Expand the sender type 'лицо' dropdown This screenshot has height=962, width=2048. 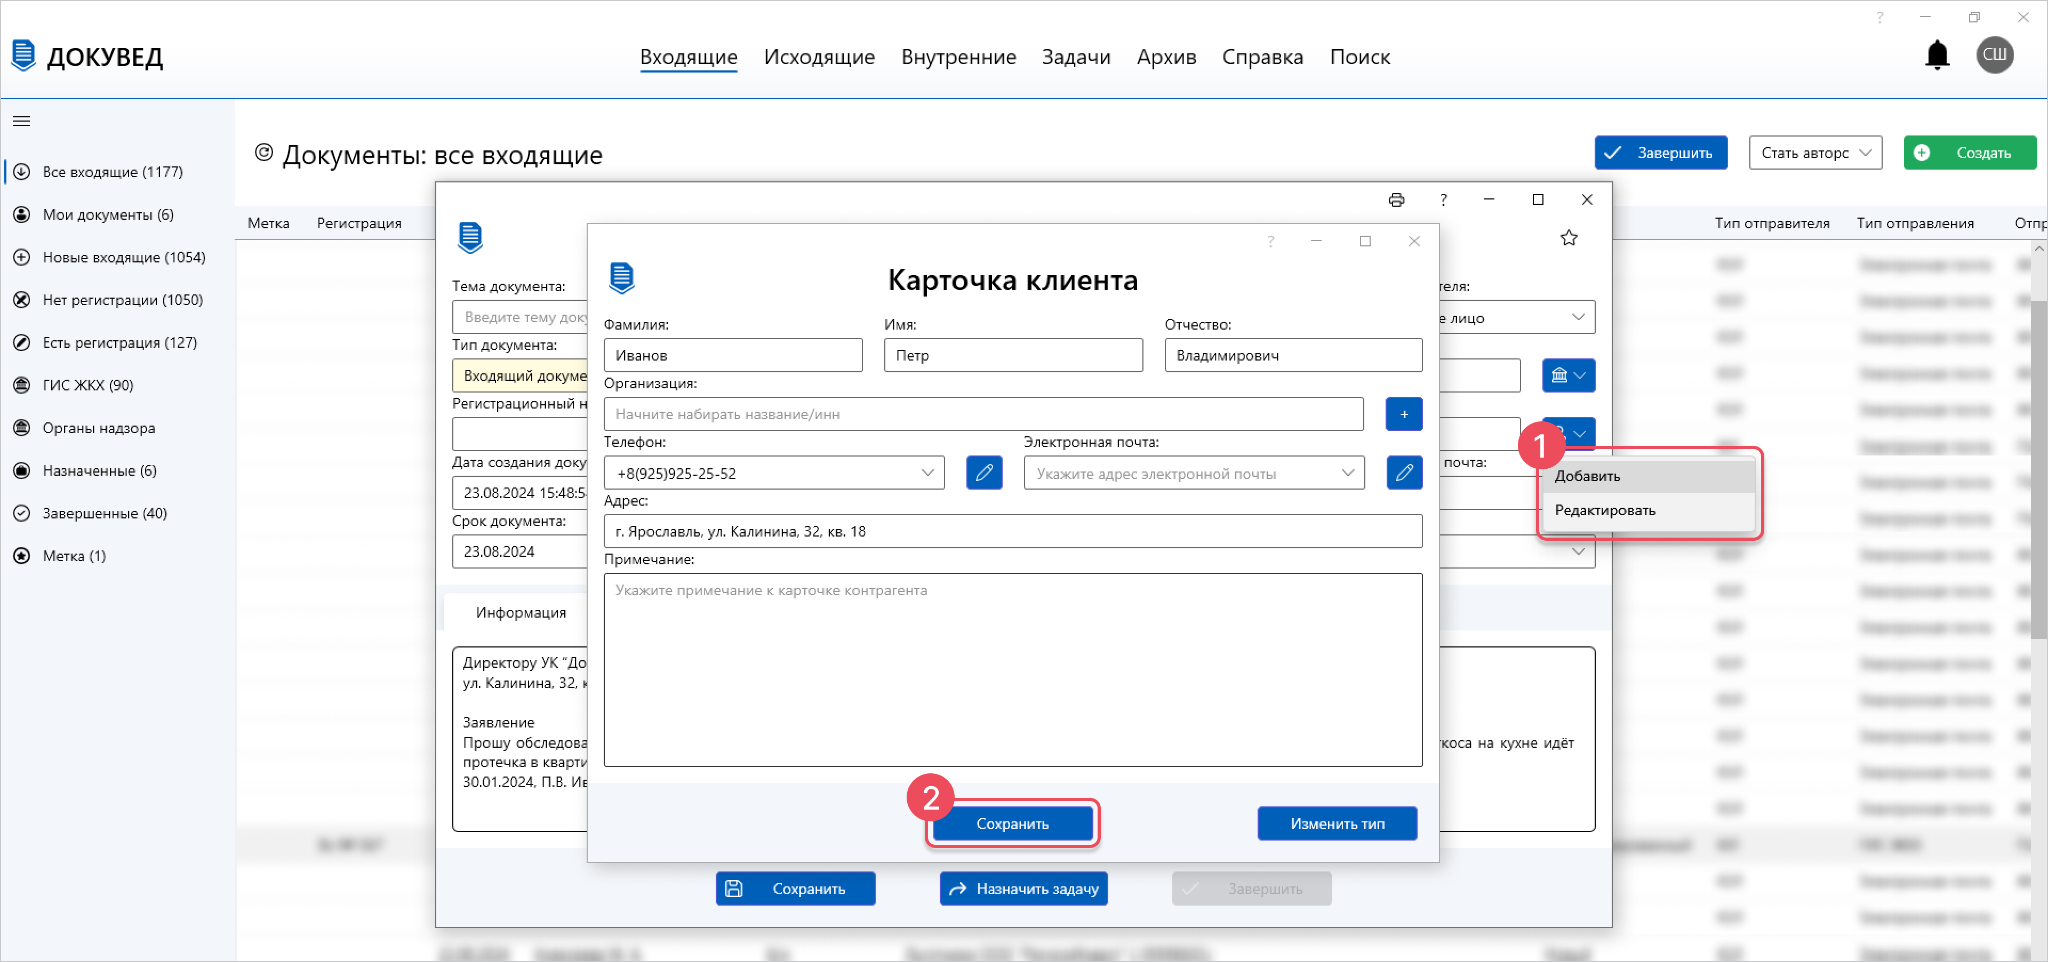(x=1578, y=318)
